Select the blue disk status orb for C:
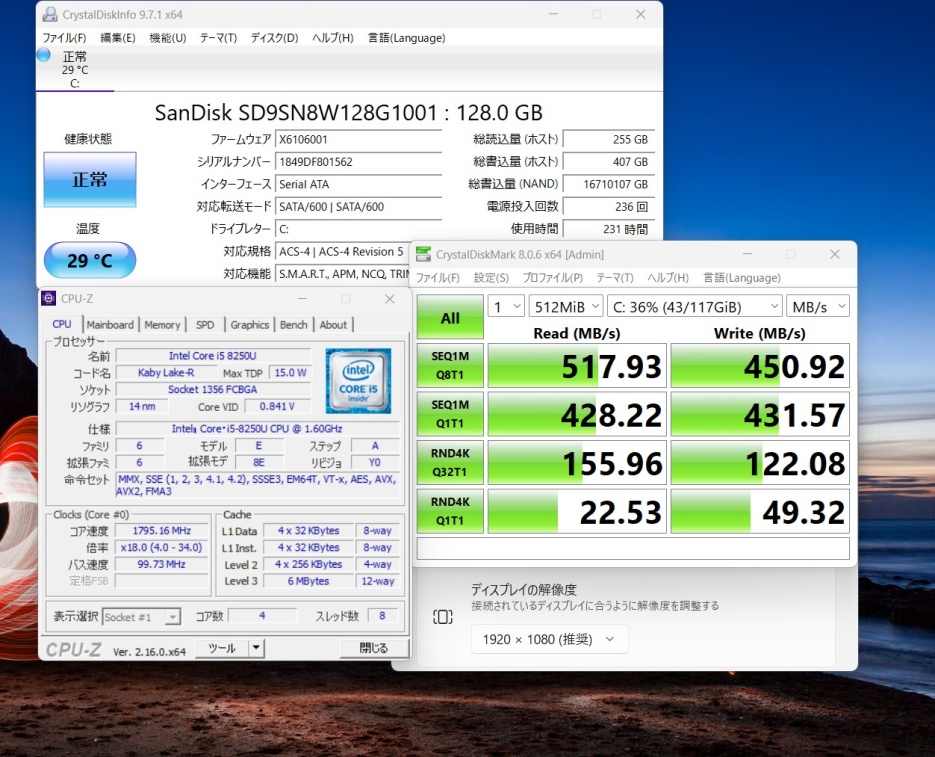 [x=44, y=56]
